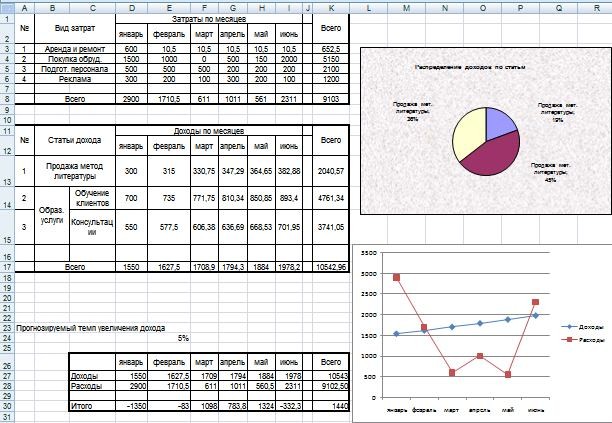This screenshot has width=612, height=423.
Task: Click the Select All corner box
Action: [7, 8]
